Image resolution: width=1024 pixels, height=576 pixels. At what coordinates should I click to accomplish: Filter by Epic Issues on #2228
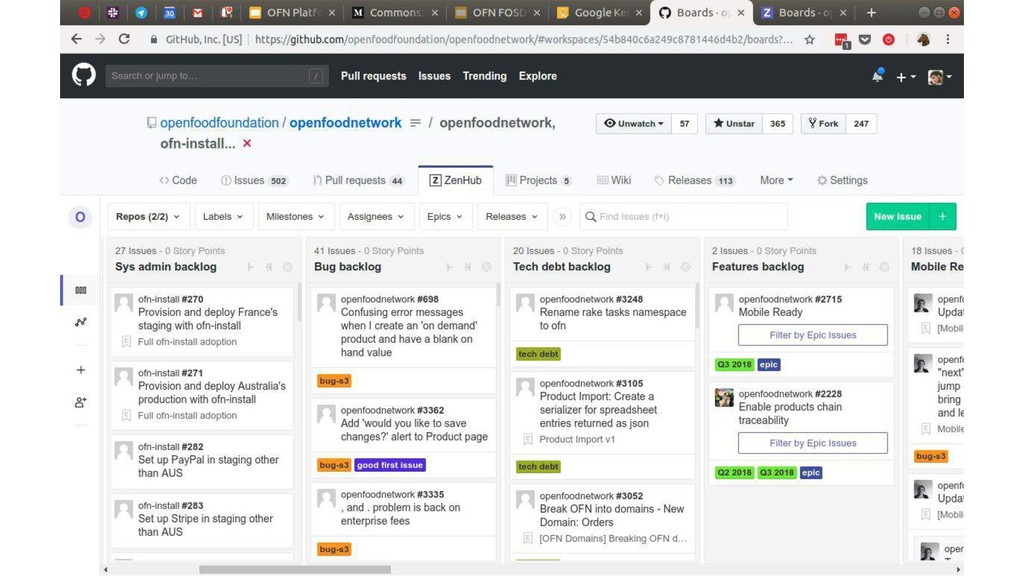812,443
